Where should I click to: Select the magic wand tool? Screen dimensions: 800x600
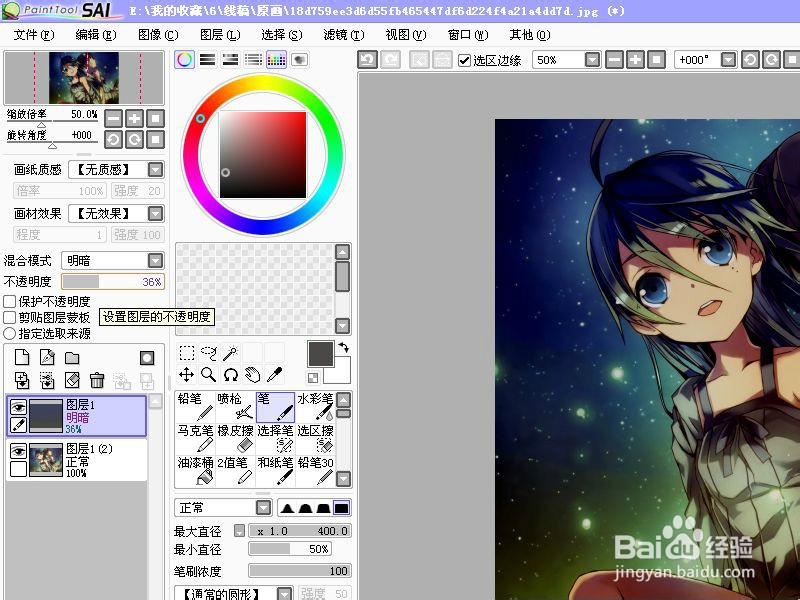pyautogui.click(x=231, y=353)
